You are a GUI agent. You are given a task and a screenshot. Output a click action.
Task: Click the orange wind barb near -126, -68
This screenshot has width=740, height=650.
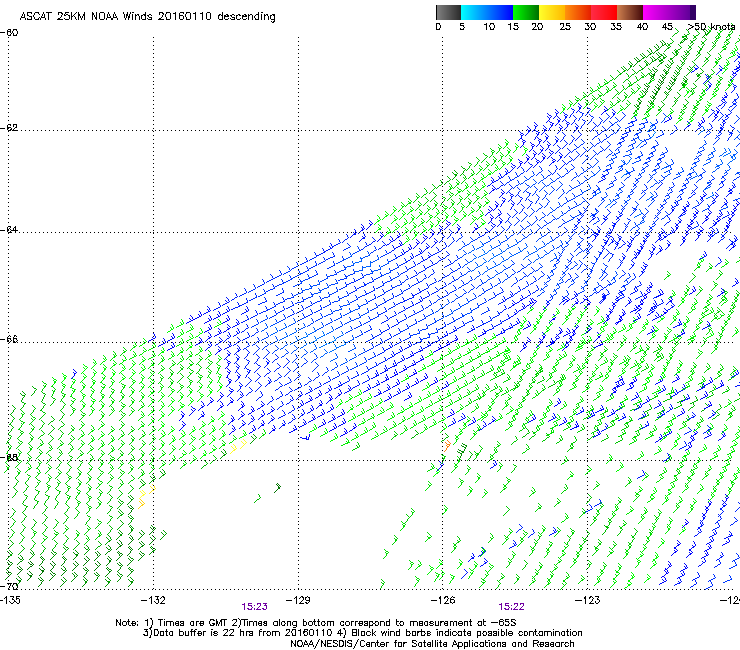point(447,446)
